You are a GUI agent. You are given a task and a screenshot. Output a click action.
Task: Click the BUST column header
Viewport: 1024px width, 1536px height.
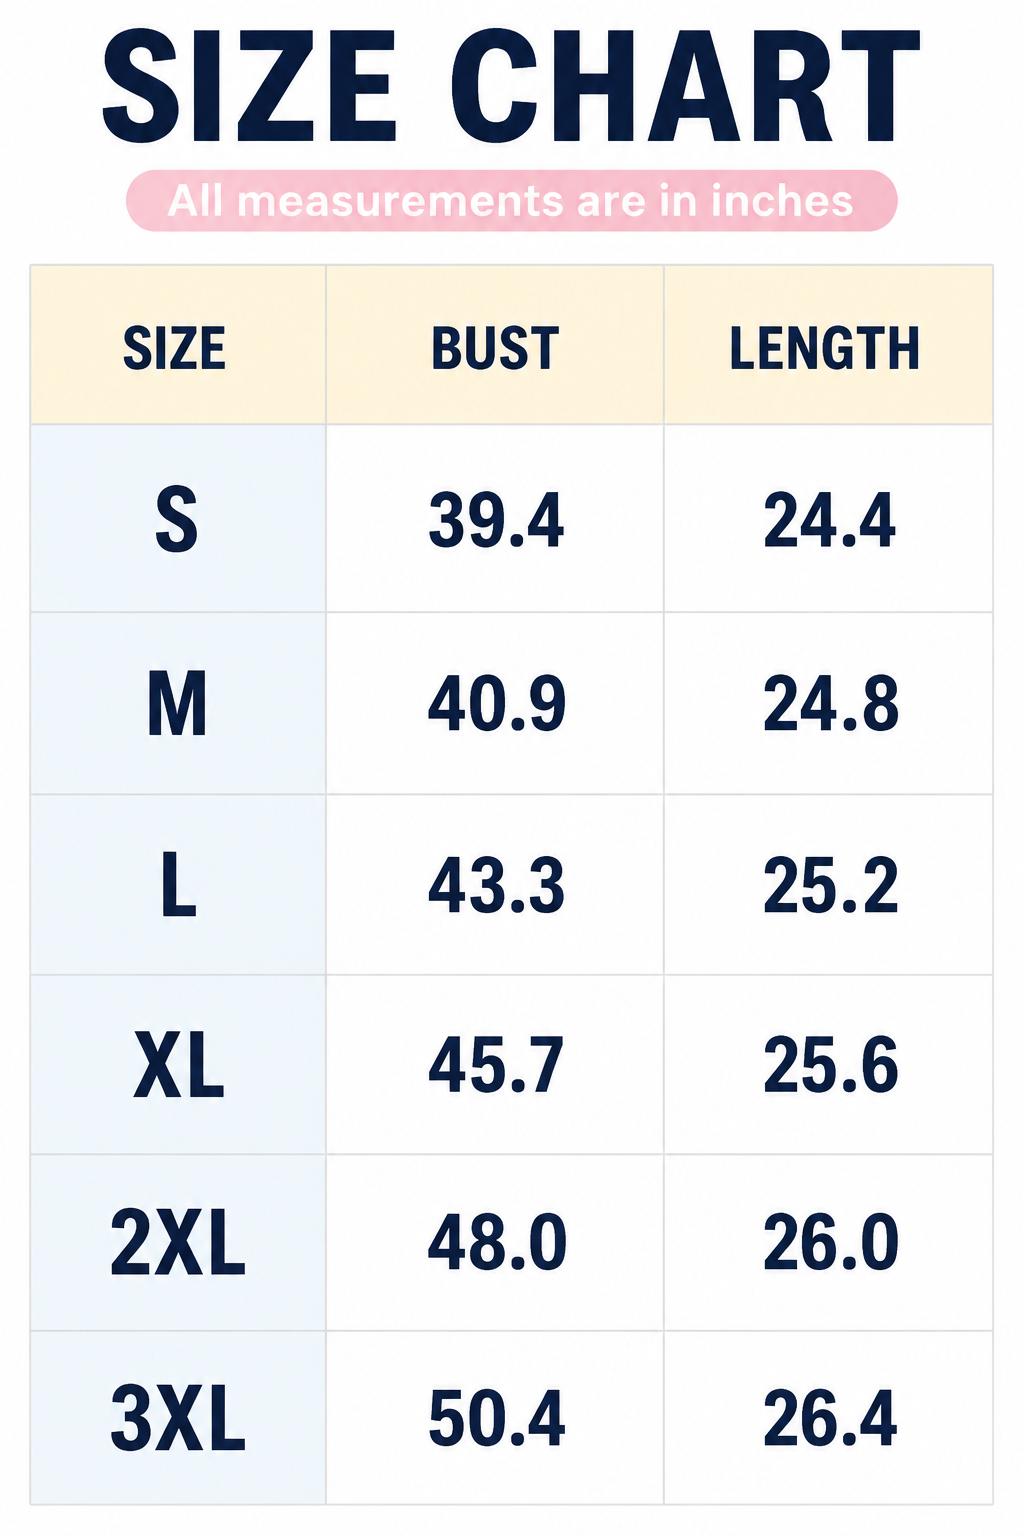pos(495,348)
